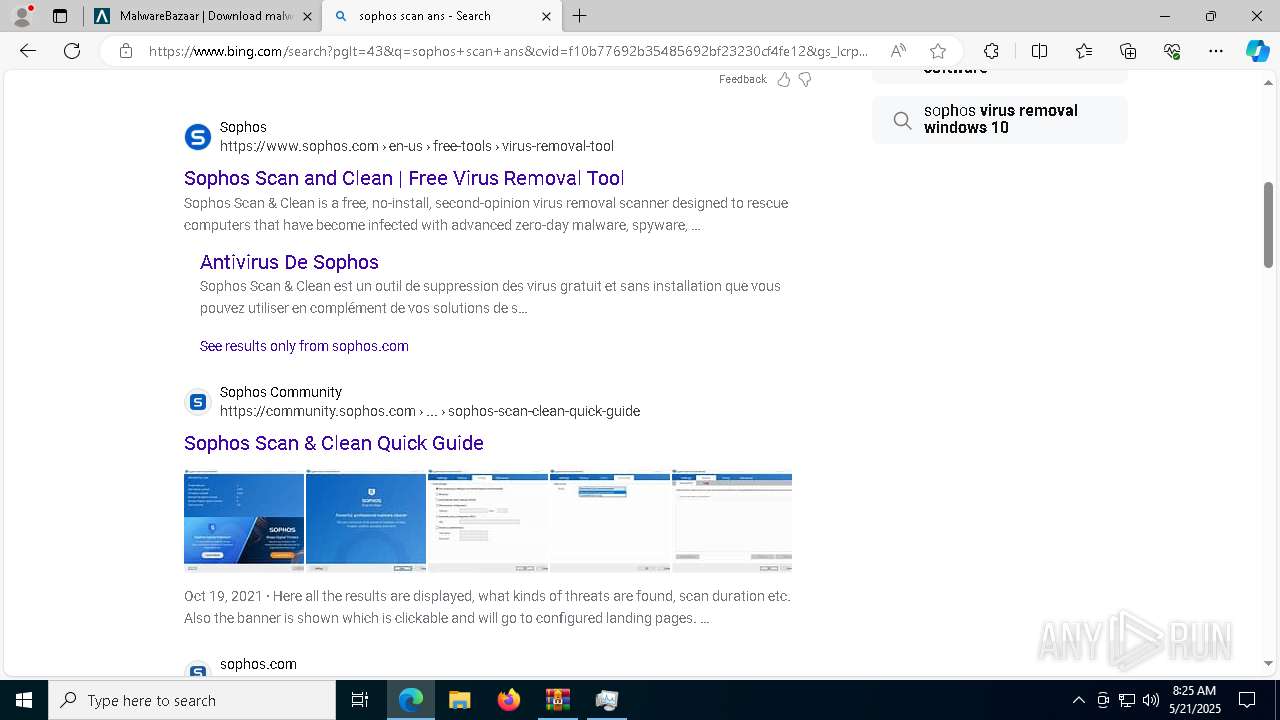Click the taskbar search box
The width and height of the screenshot is (1280, 720).
click(192, 700)
